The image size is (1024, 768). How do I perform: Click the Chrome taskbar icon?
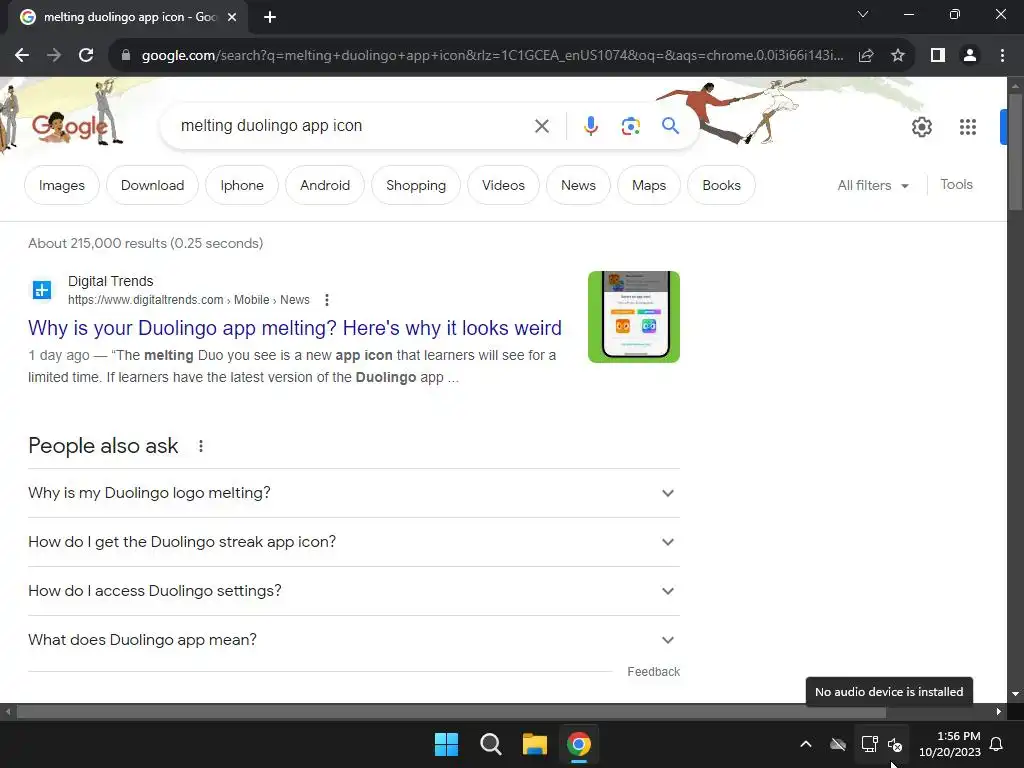pos(579,744)
